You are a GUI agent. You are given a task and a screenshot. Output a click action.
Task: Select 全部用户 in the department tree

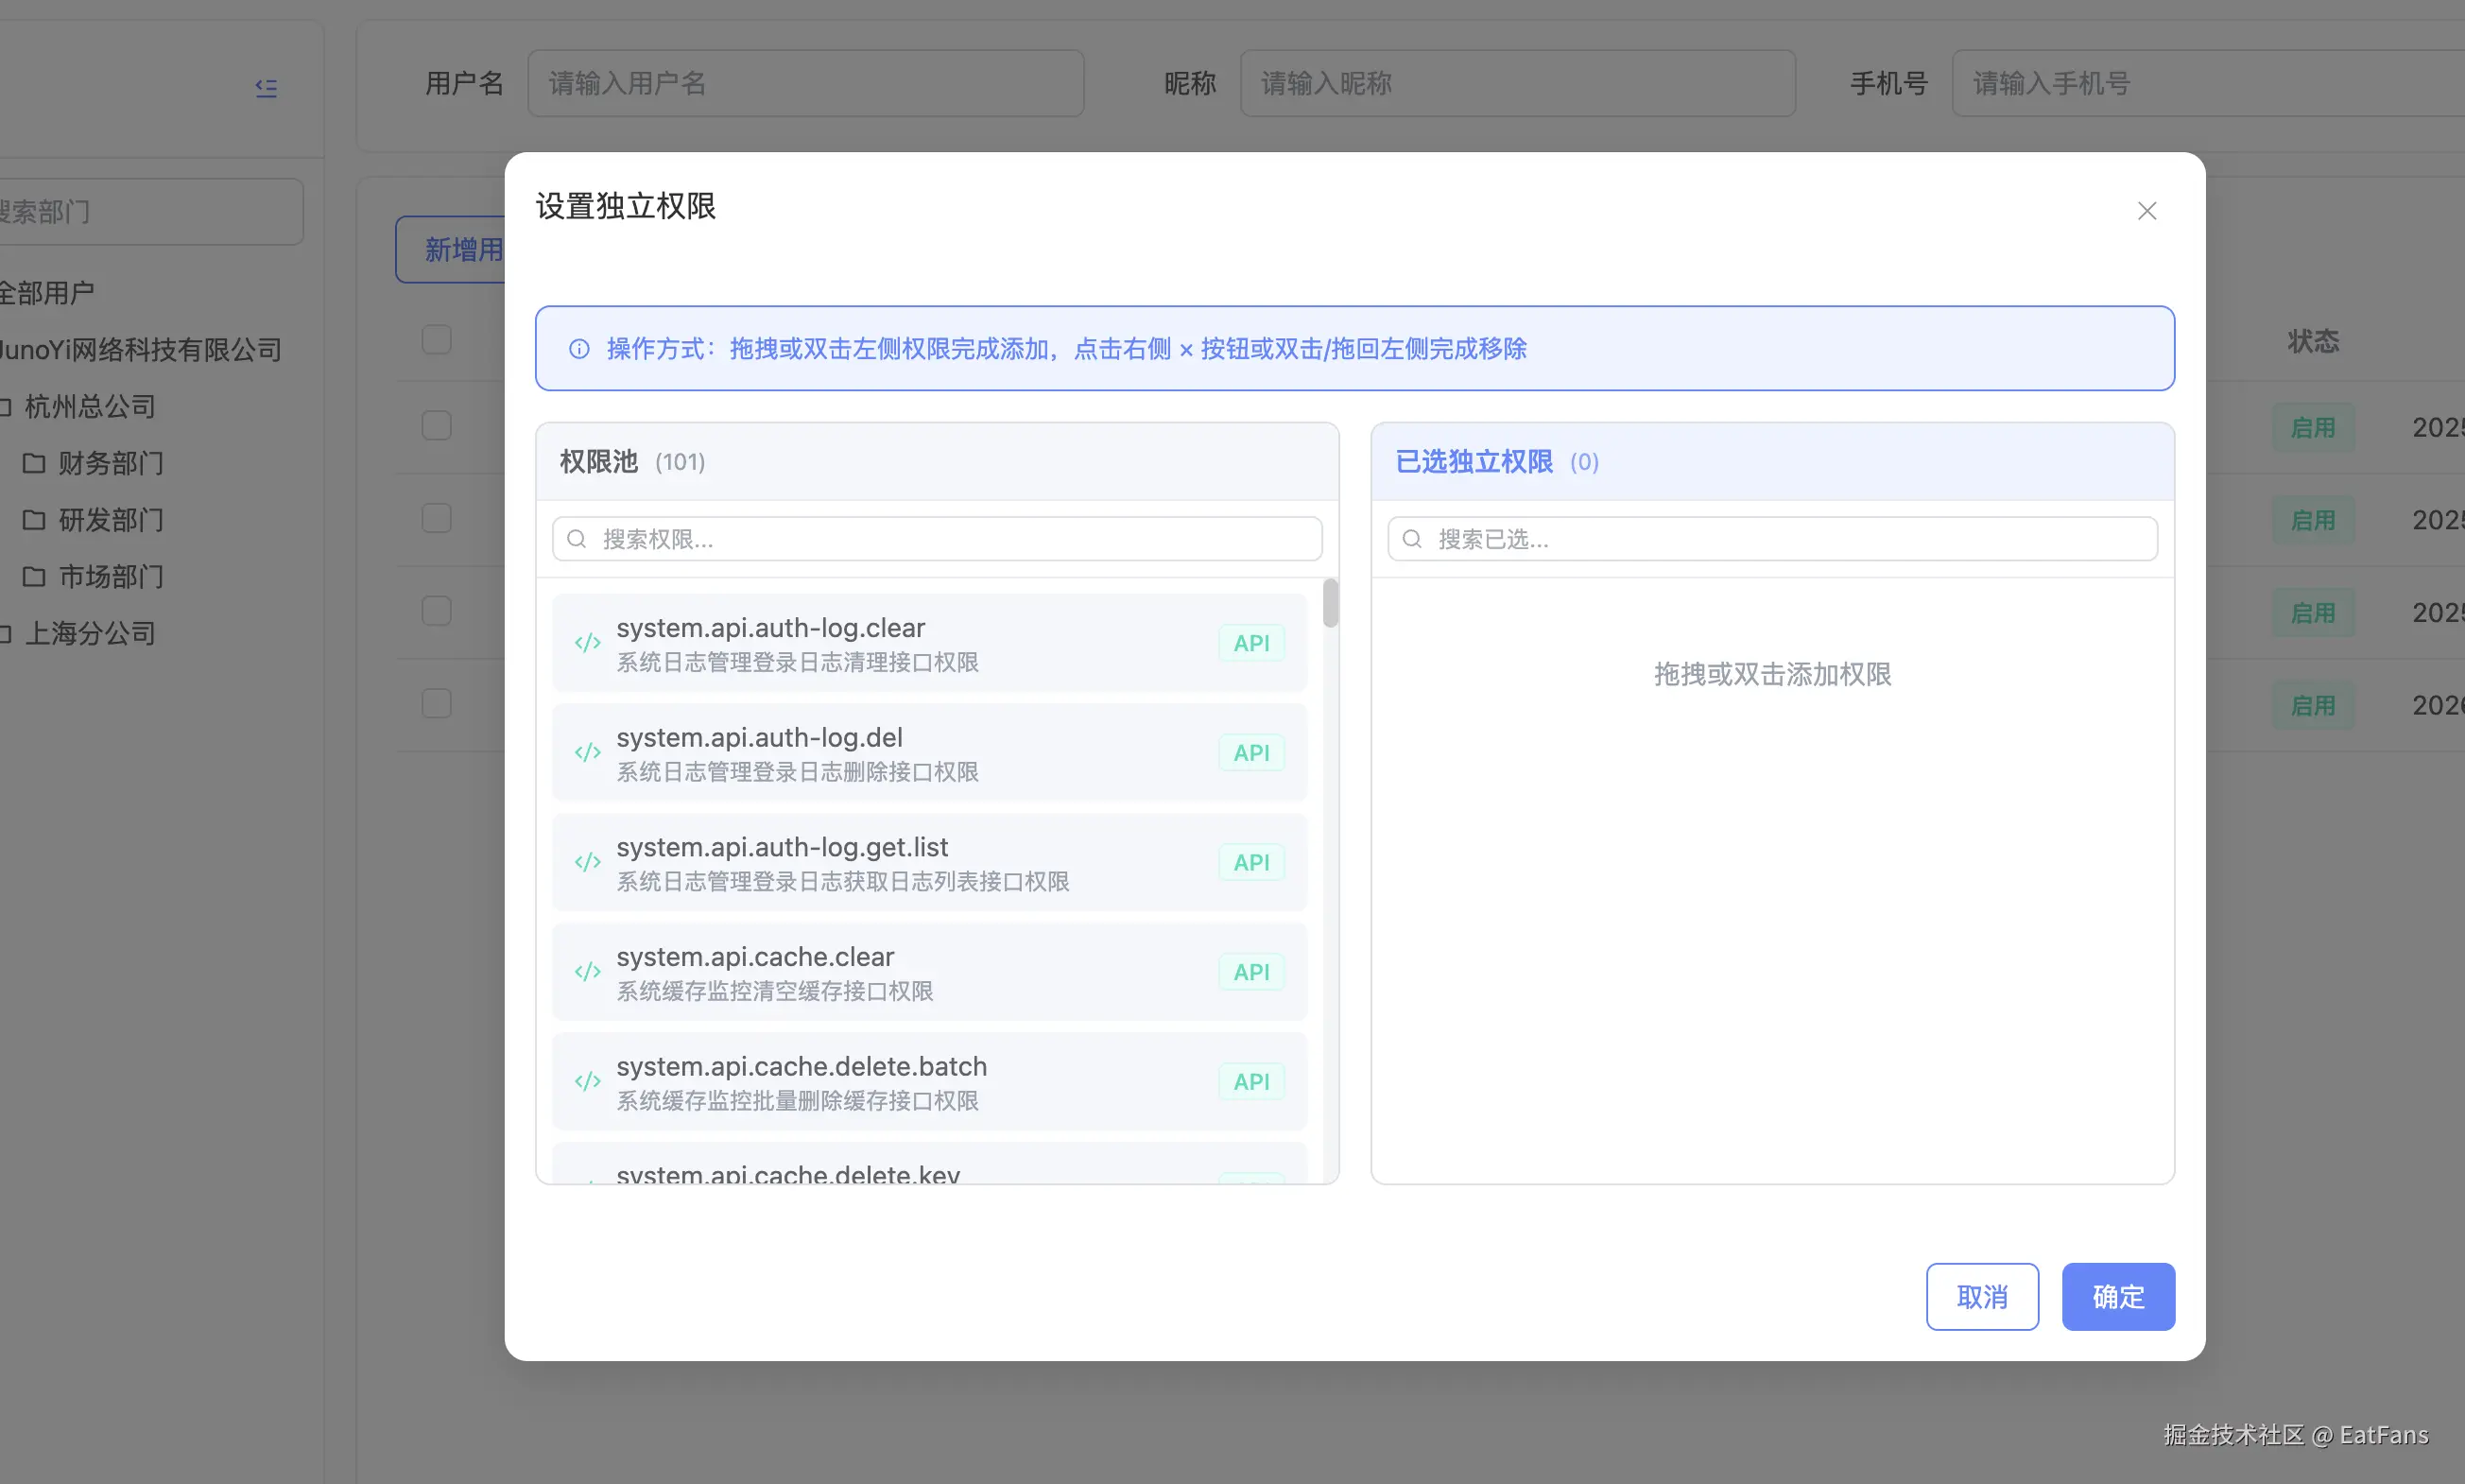[x=47, y=291]
